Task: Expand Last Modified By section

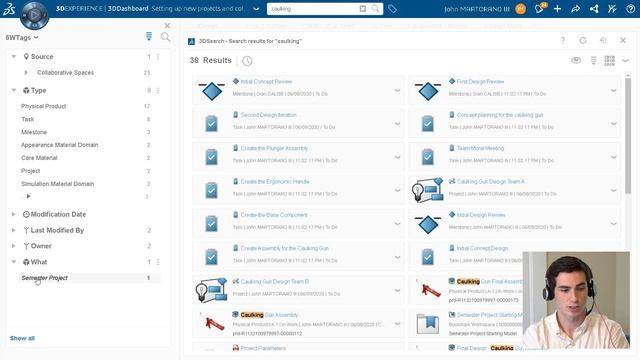Action: (13, 230)
